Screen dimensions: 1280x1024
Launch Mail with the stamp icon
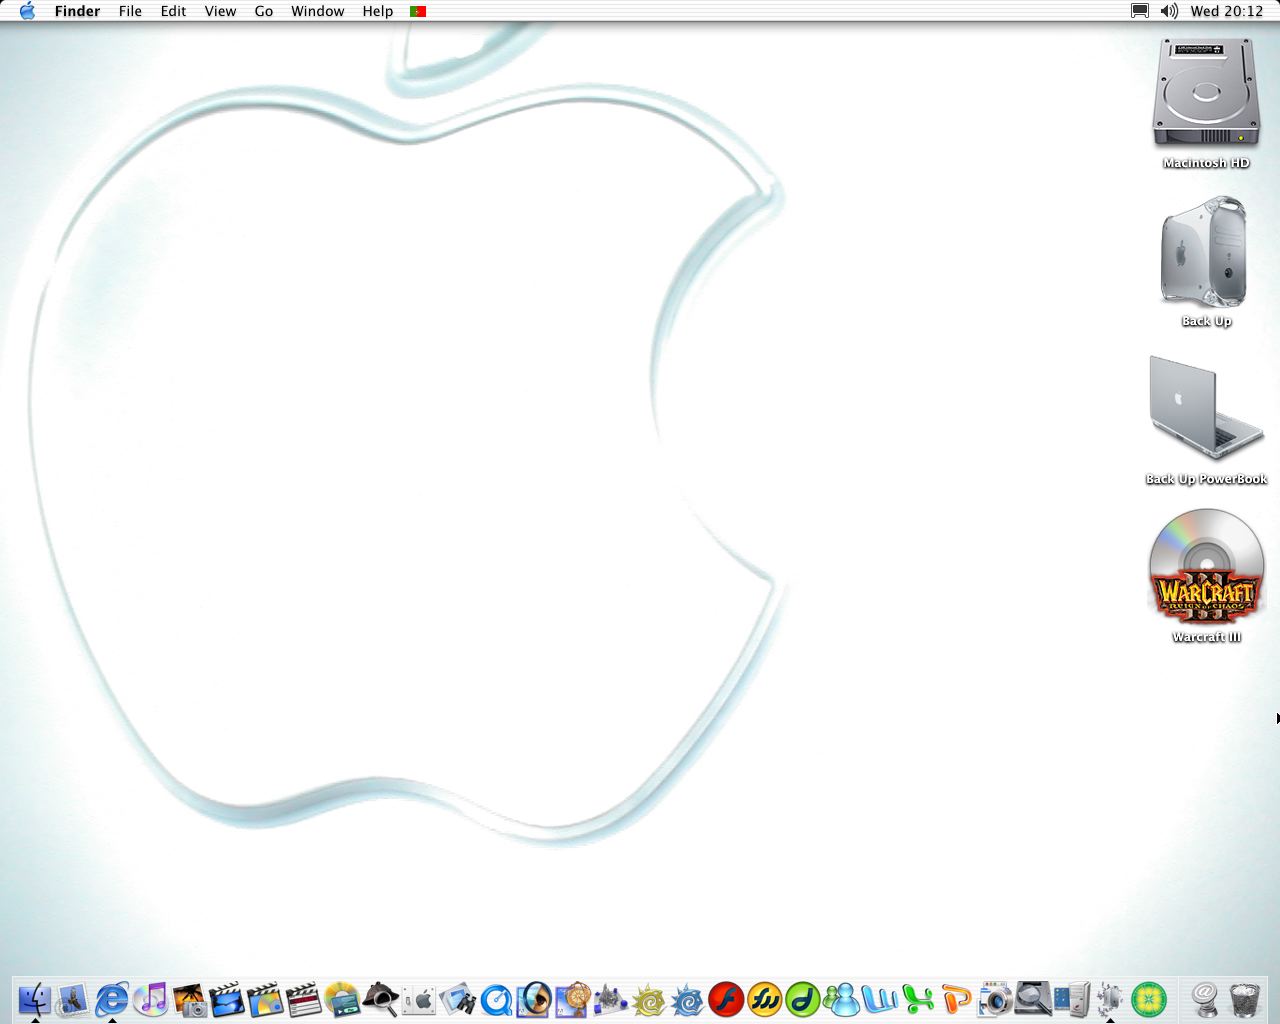pos(73,999)
